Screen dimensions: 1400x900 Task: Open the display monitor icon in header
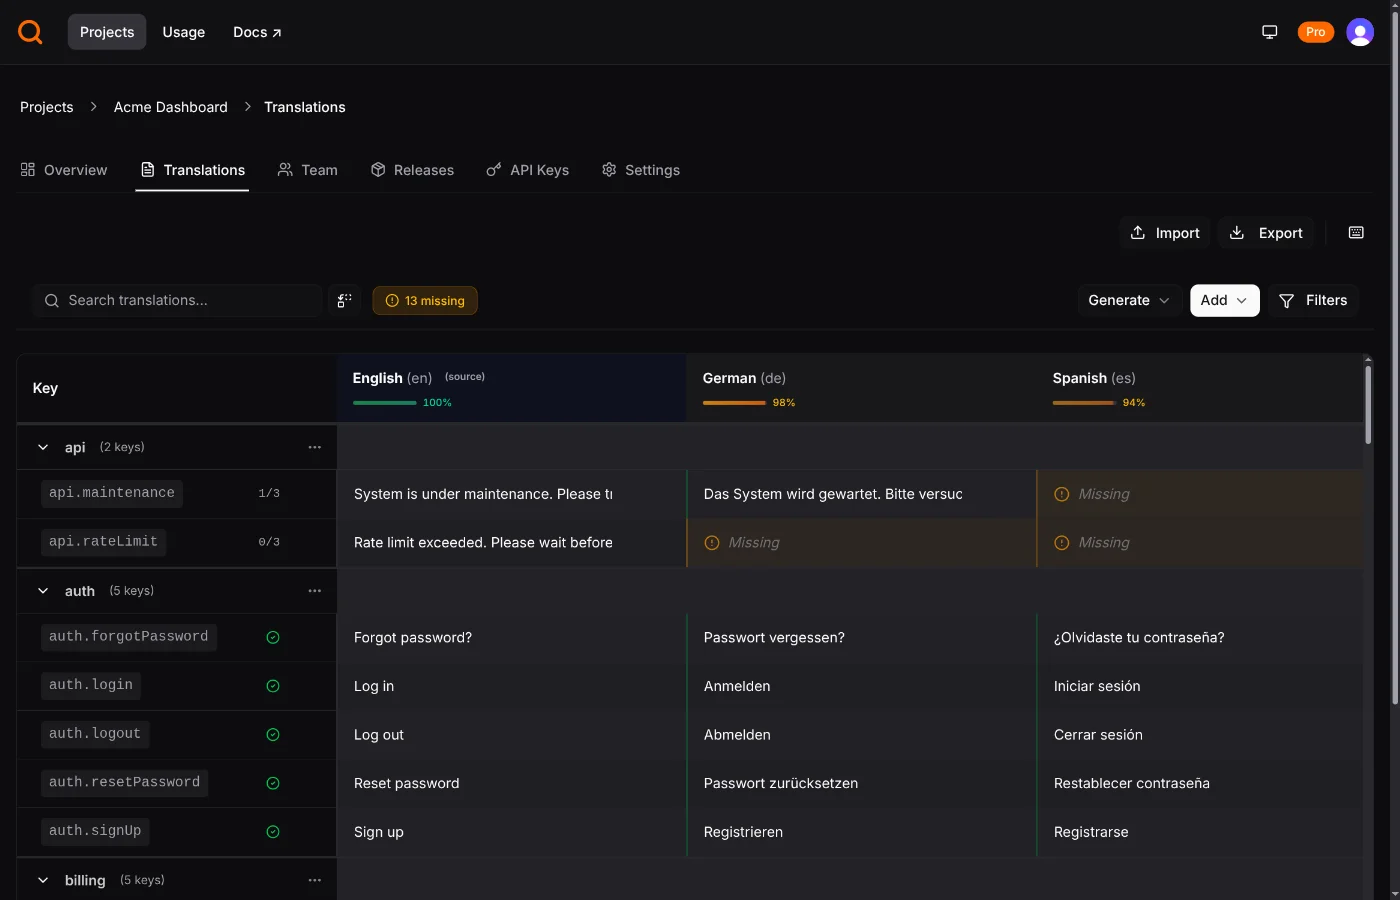click(x=1269, y=32)
